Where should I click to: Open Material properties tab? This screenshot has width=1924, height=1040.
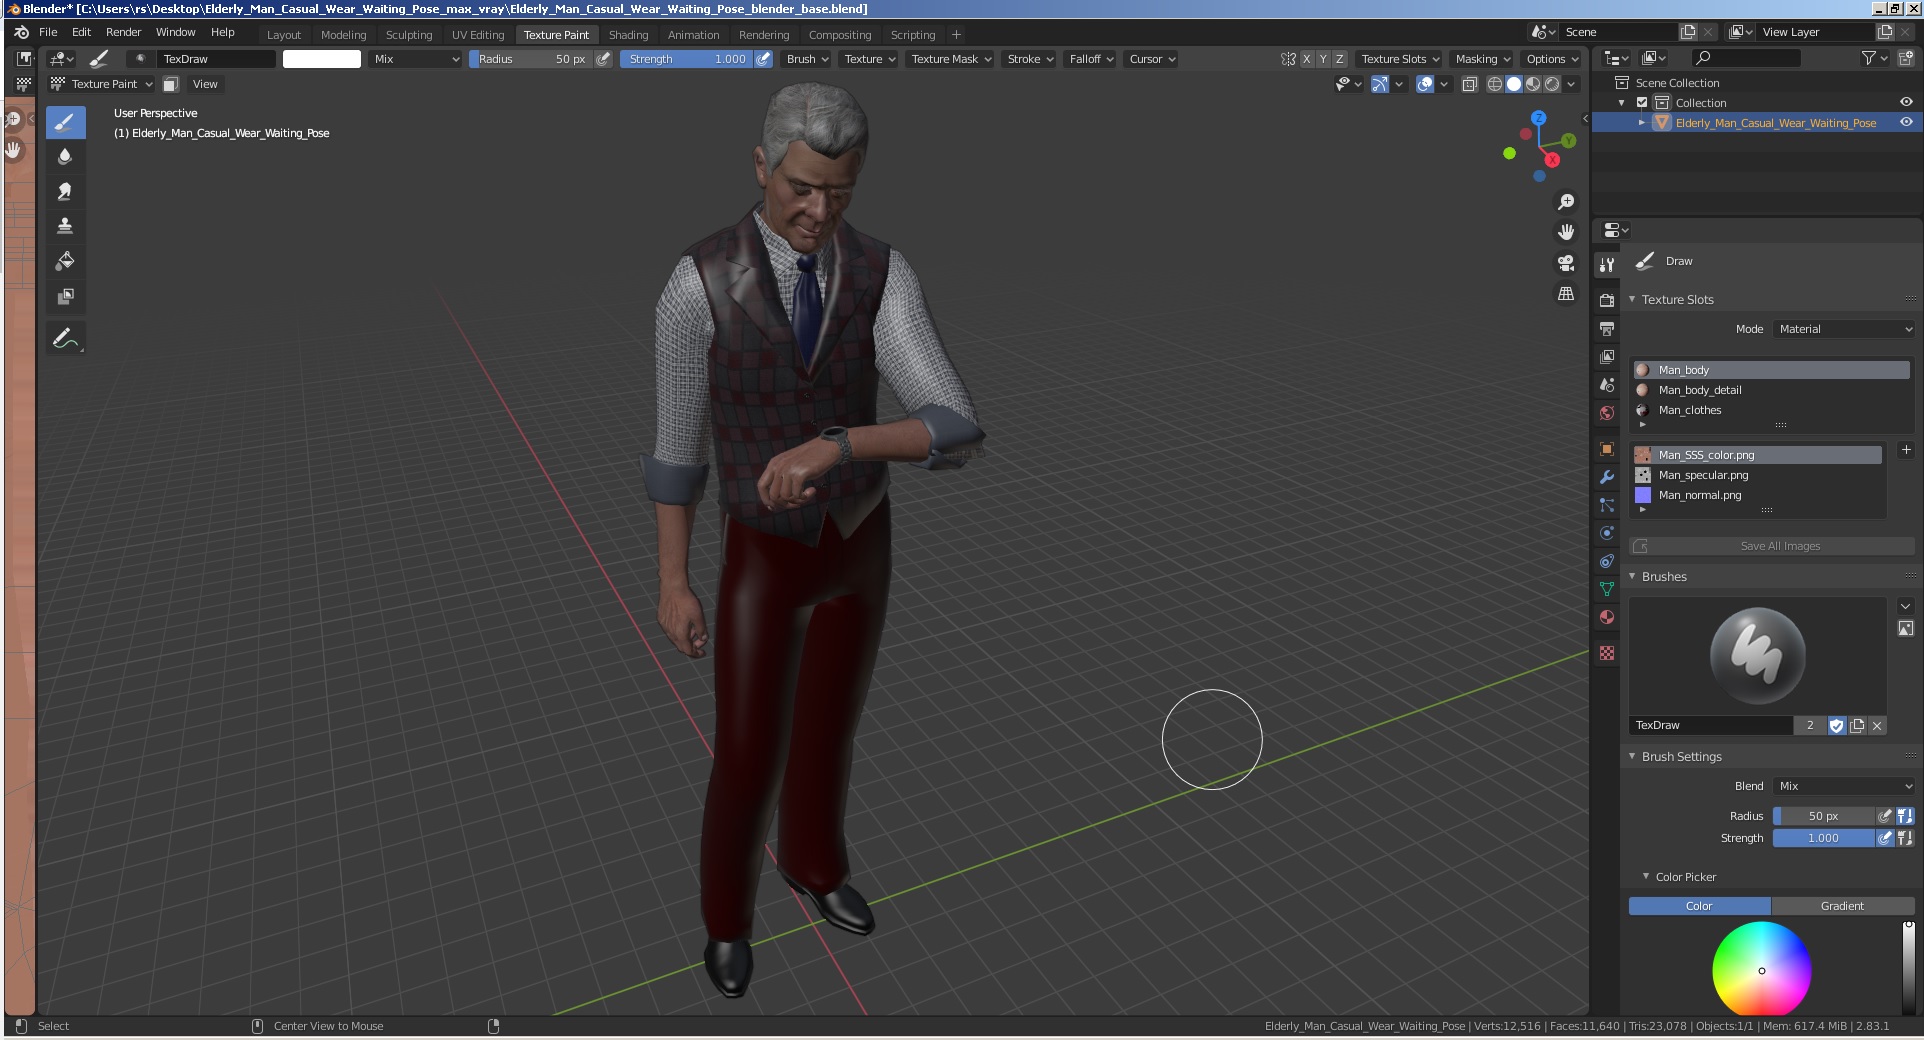1607,617
